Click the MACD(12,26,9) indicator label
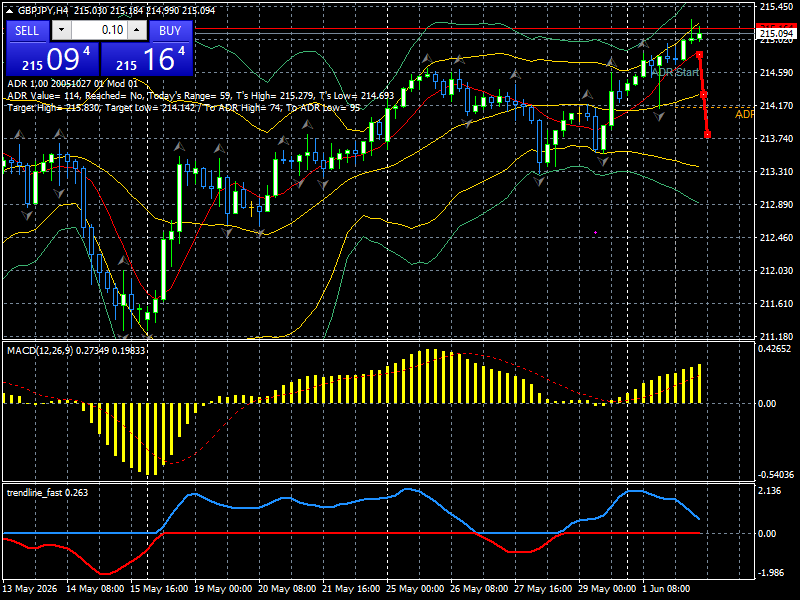This screenshot has width=800, height=600. tap(76, 351)
